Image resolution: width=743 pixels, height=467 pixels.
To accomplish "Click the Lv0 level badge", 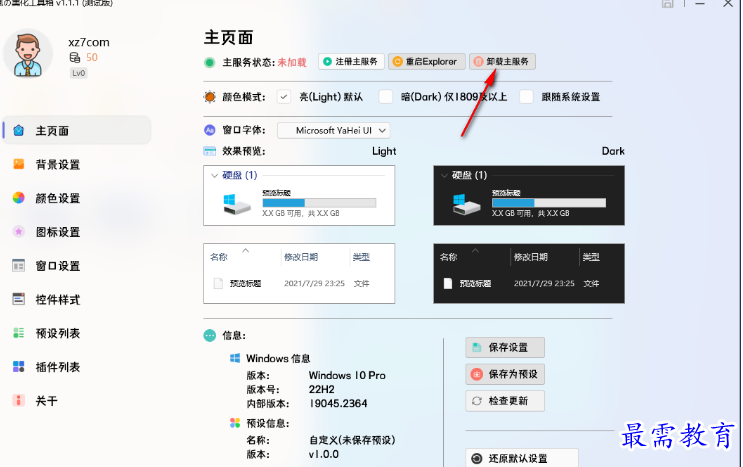I will tap(79, 73).
